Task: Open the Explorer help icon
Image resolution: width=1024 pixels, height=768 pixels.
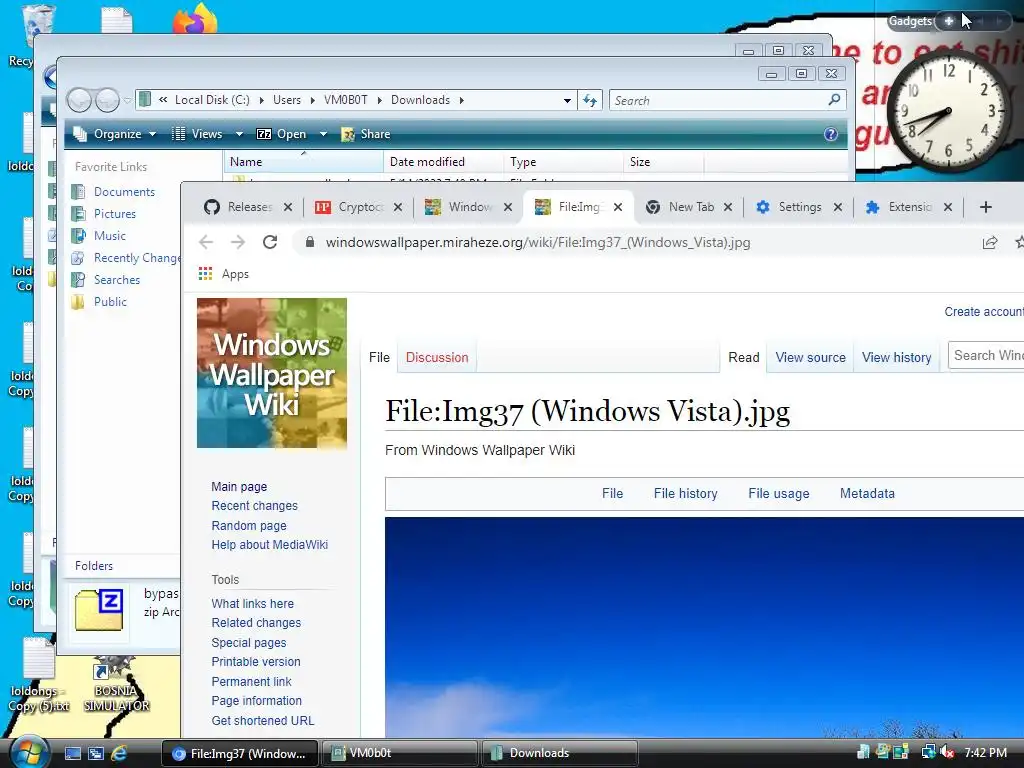Action: pyautogui.click(x=830, y=134)
